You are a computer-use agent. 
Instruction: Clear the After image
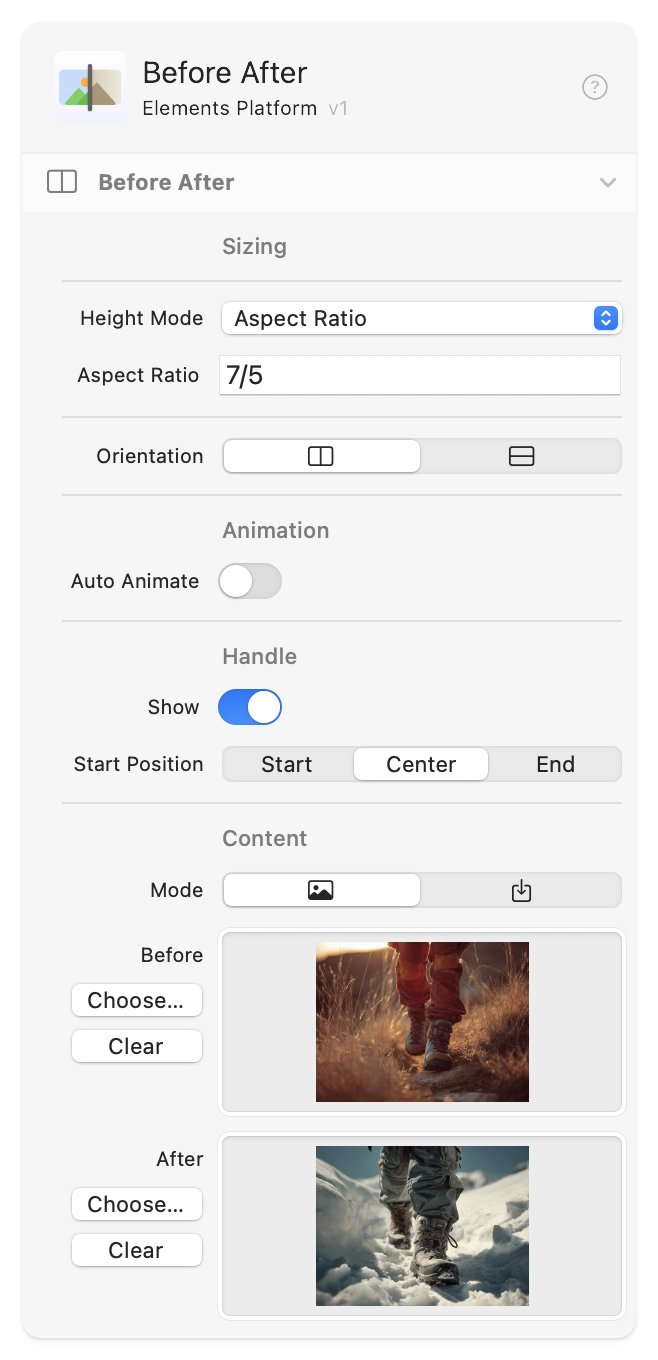(x=136, y=1250)
